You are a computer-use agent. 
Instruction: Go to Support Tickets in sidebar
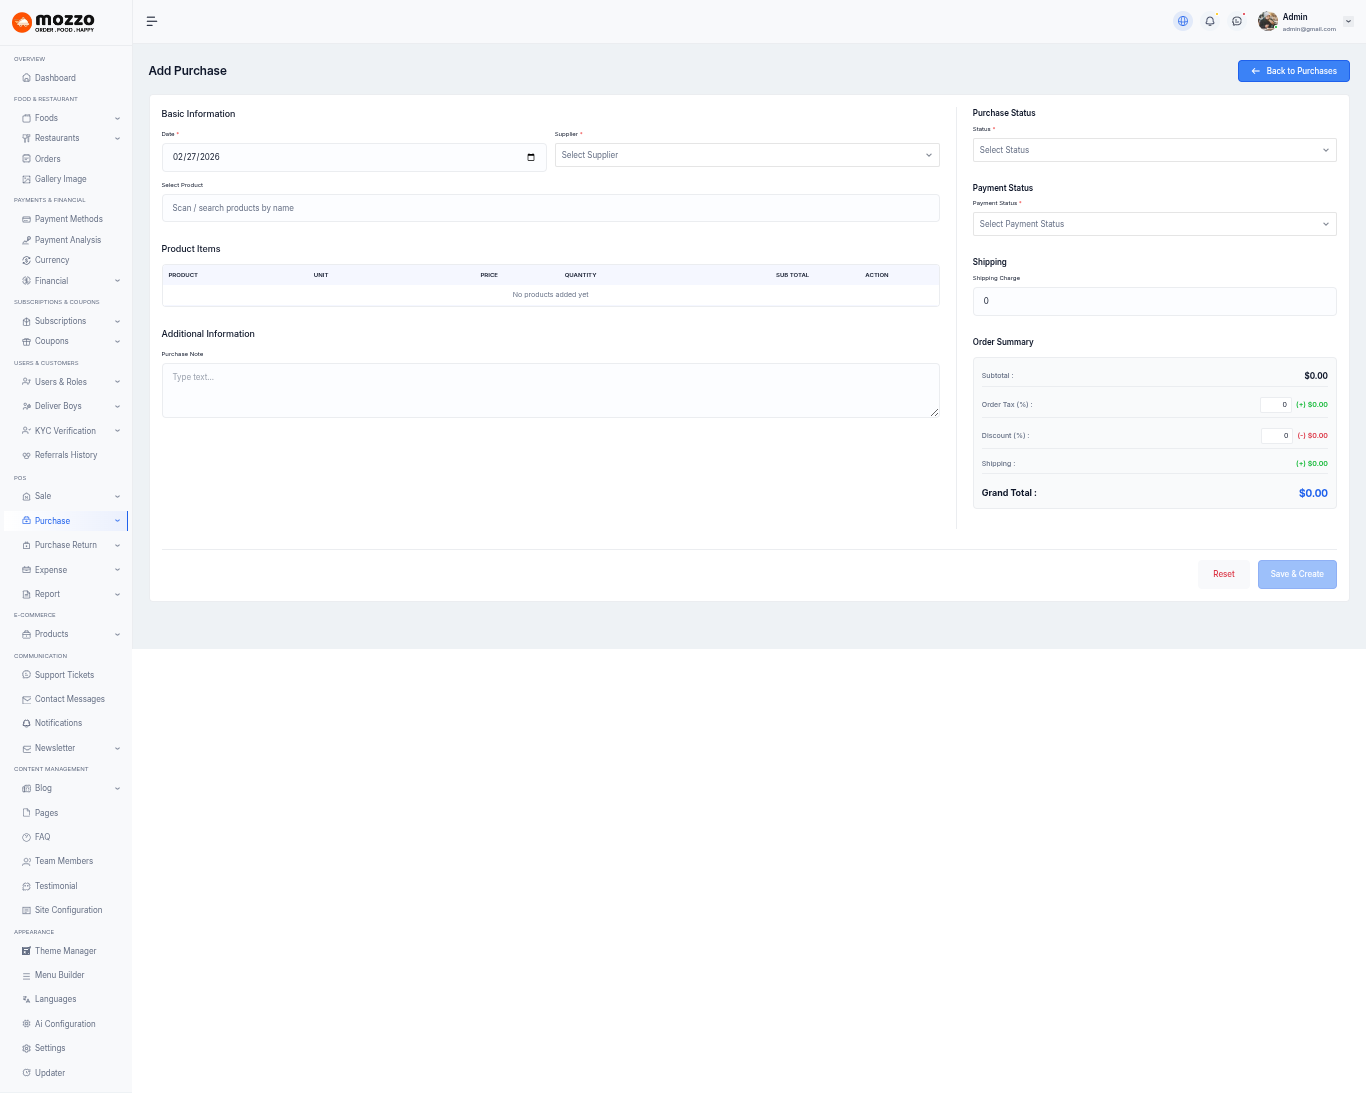pyautogui.click(x=64, y=675)
